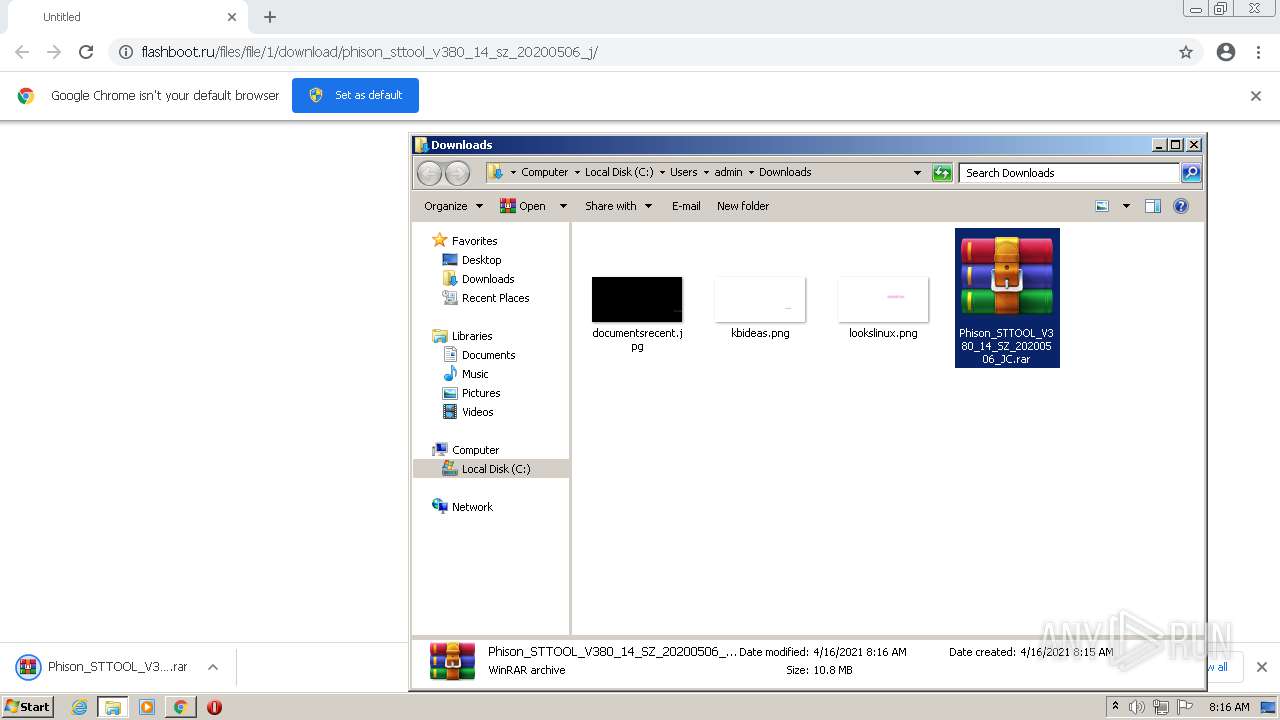
Task: Open the Share with menu
Action: tap(618, 206)
